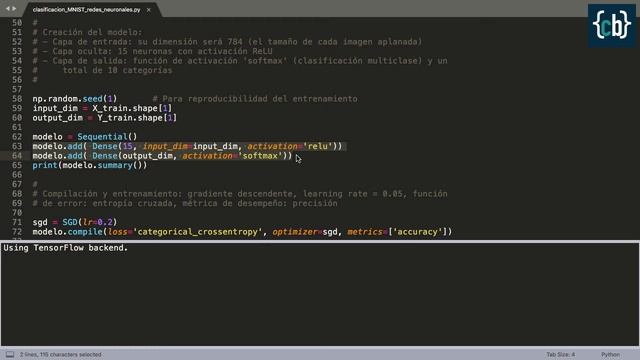Click the comment 'total de 10 categorías'
The image size is (640, 360).
tap(118, 70)
